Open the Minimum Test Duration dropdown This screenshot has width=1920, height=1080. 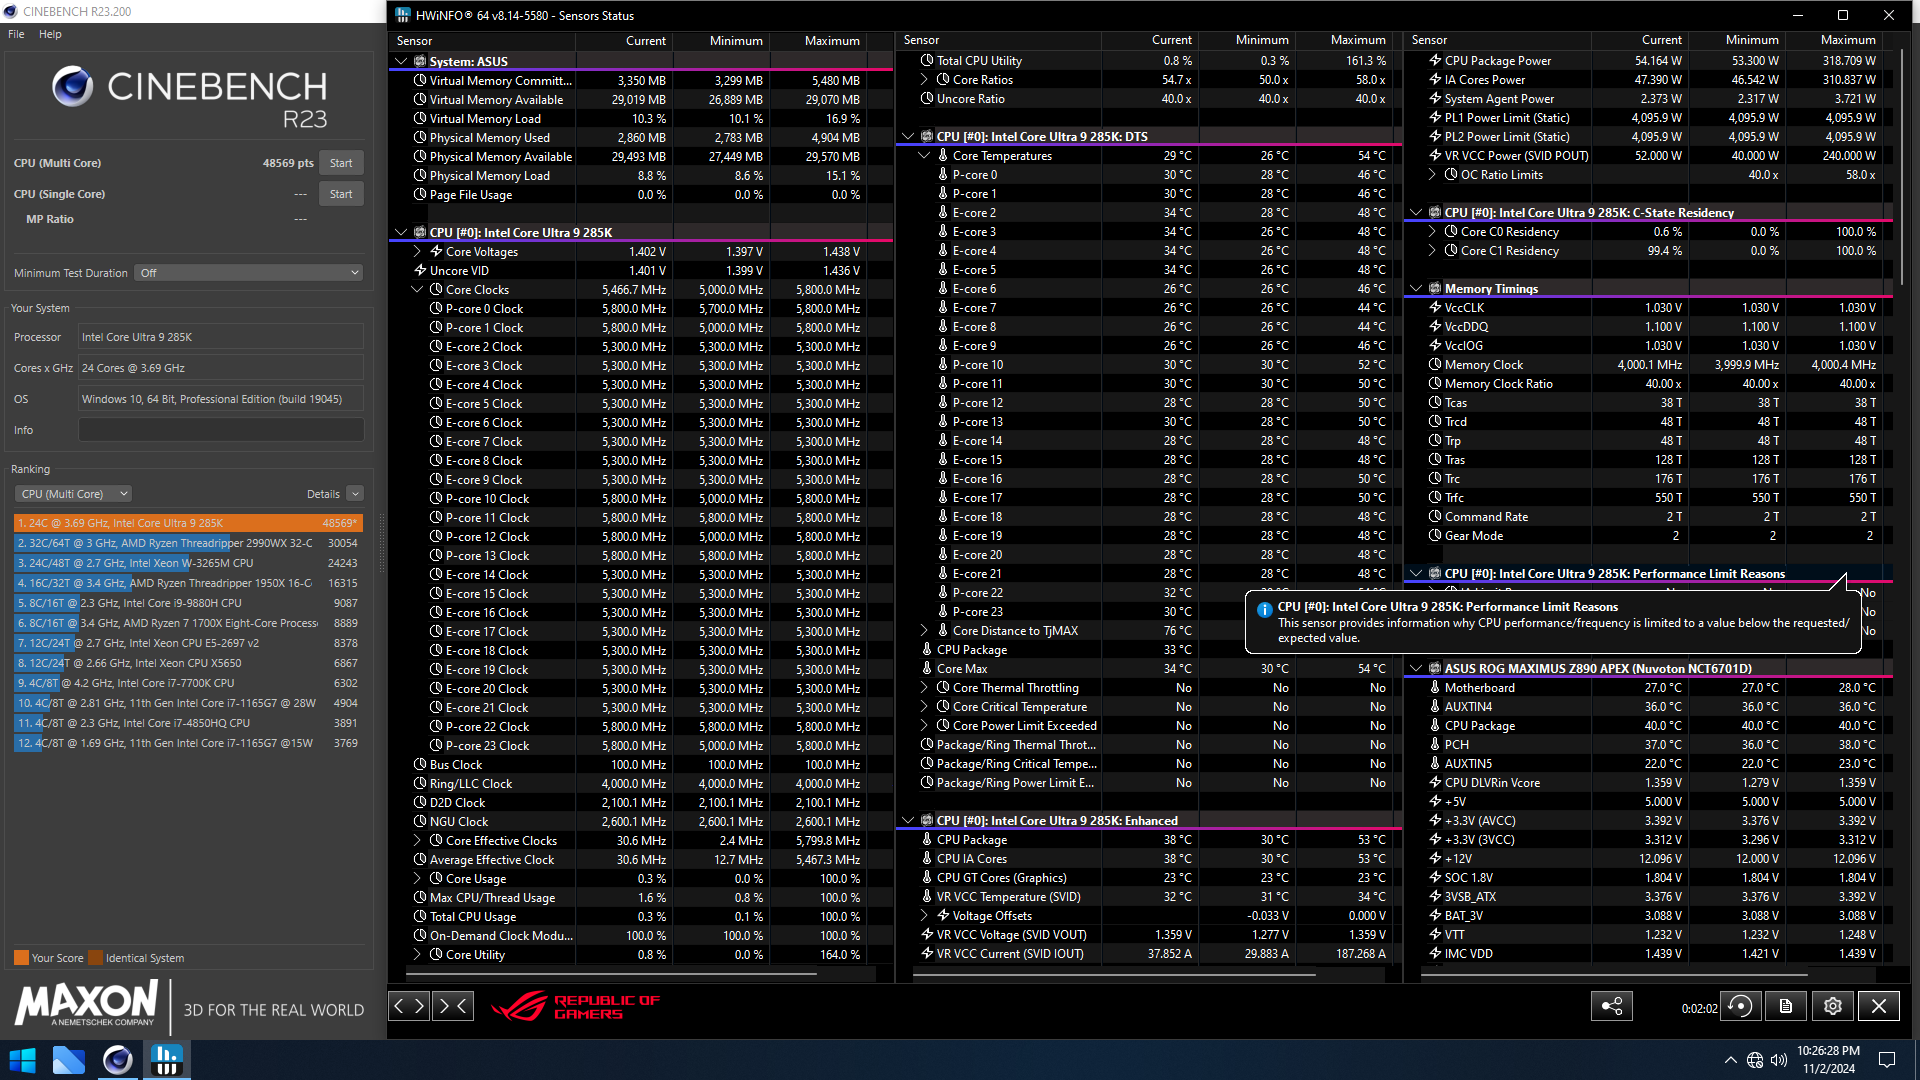[x=249, y=273]
